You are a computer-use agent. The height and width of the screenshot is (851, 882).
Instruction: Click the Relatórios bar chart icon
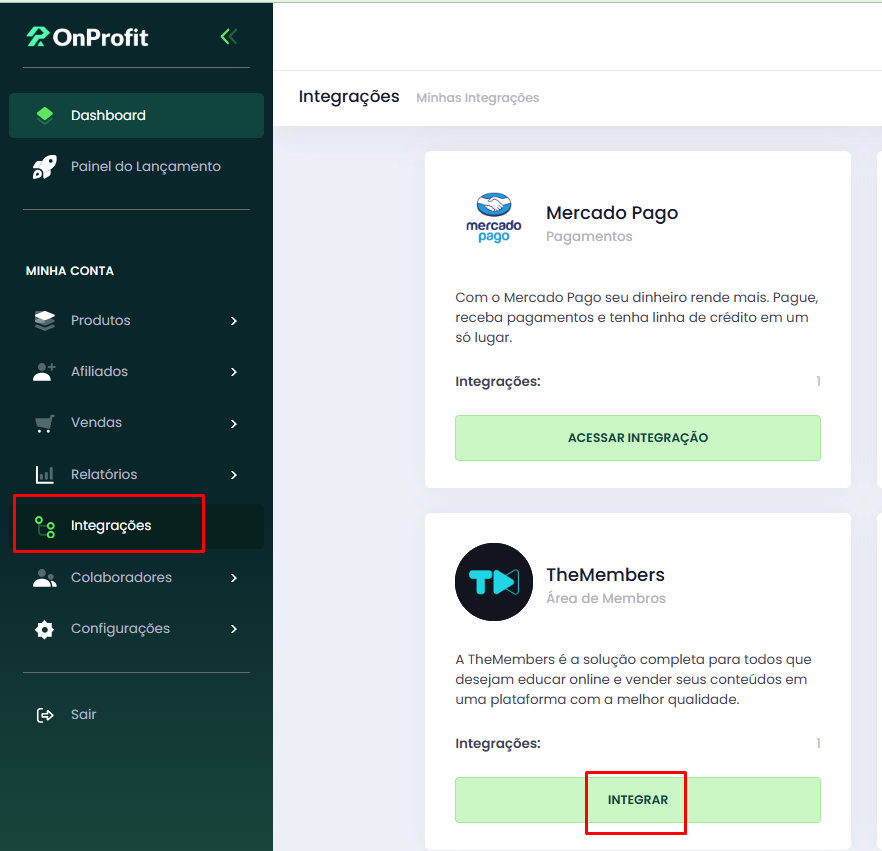tap(44, 474)
